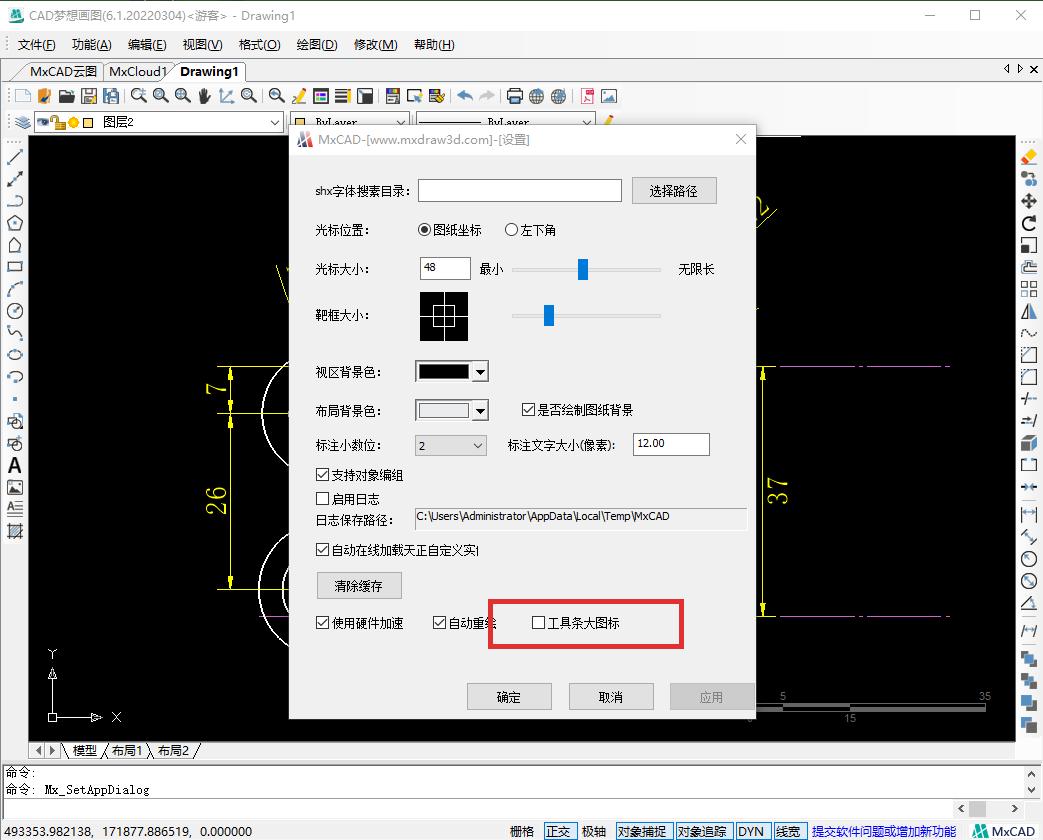Click the shx字体搜索目录 input field
The image size is (1043, 840).
(519, 190)
